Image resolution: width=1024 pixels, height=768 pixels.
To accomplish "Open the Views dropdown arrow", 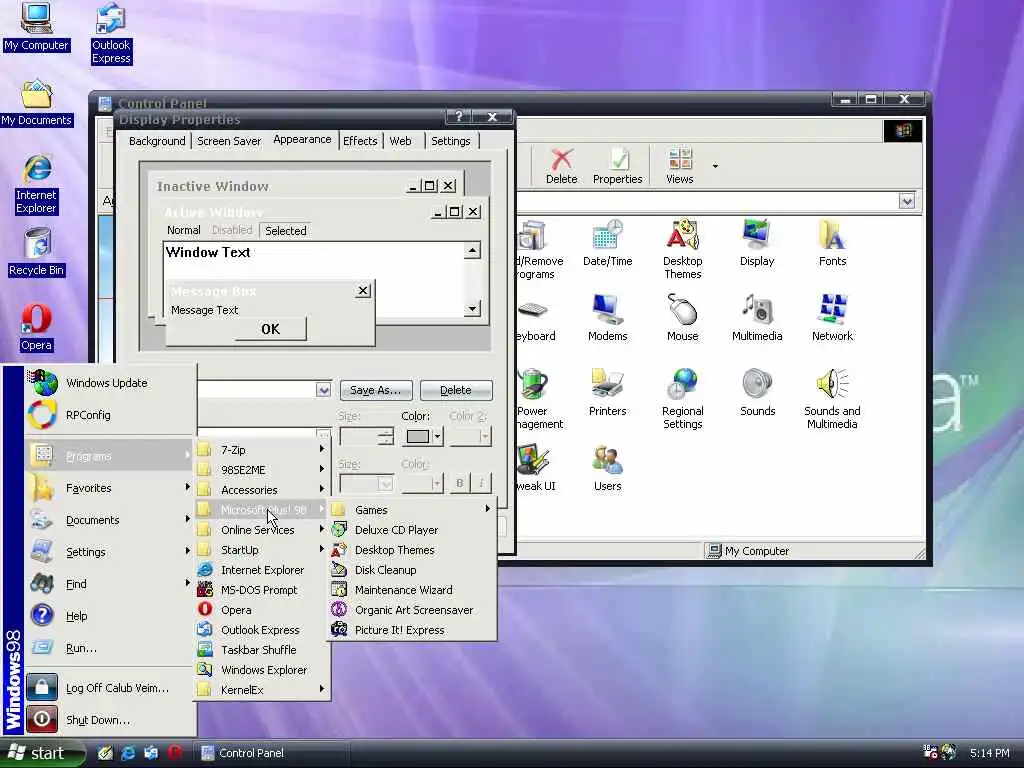I will (715, 167).
